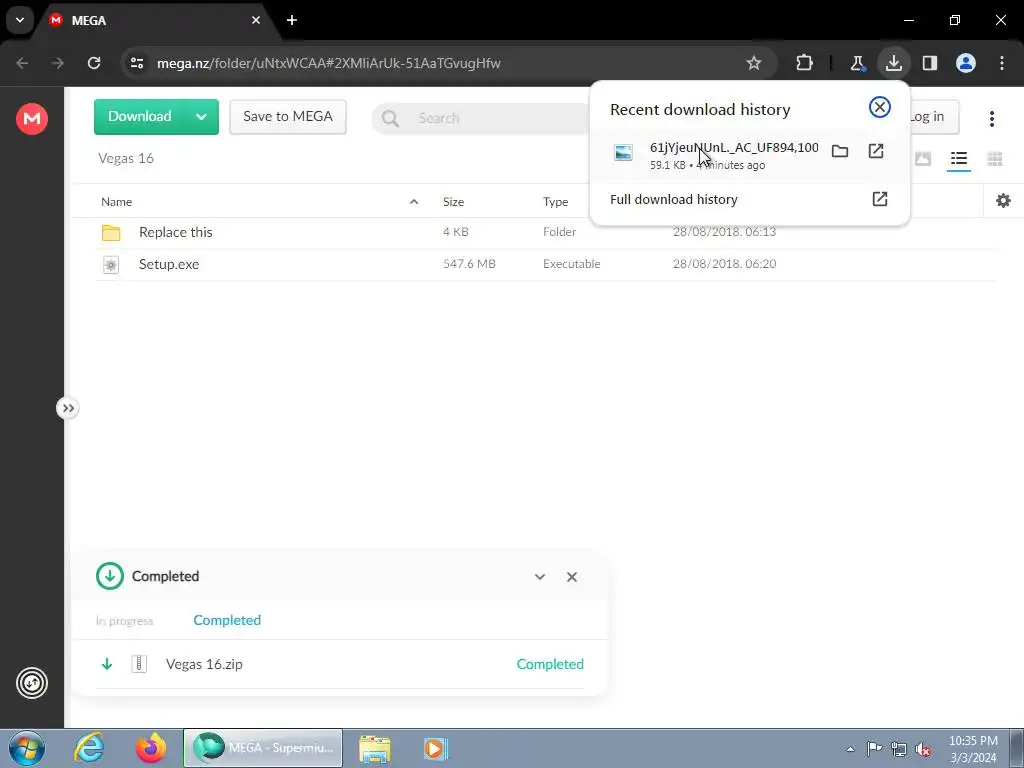Screen dimensions: 1024x768
Task: Go forward in browser history
Action: pos(58,63)
